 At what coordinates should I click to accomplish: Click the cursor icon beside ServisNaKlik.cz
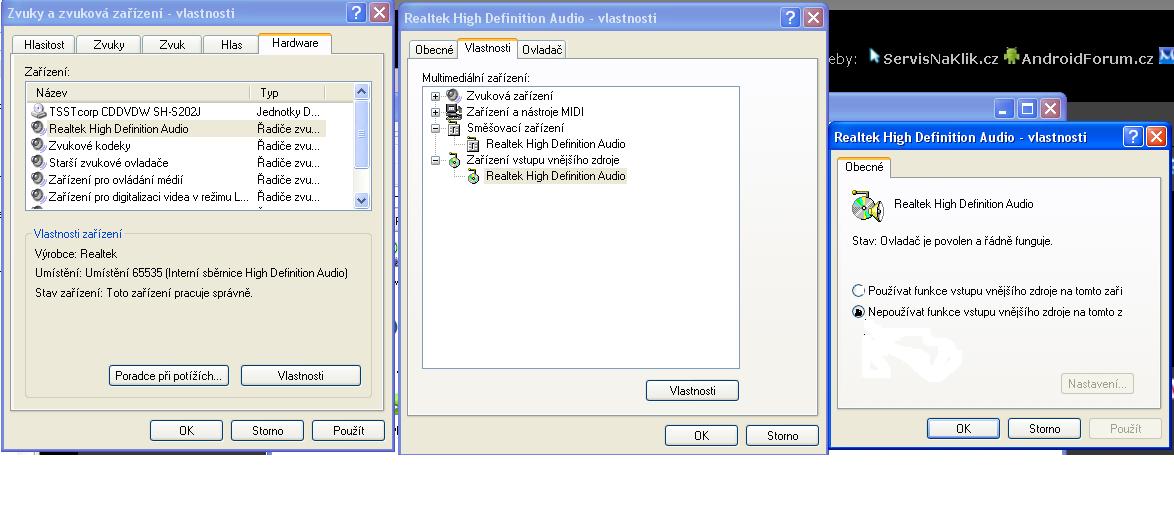tap(874, 57)
